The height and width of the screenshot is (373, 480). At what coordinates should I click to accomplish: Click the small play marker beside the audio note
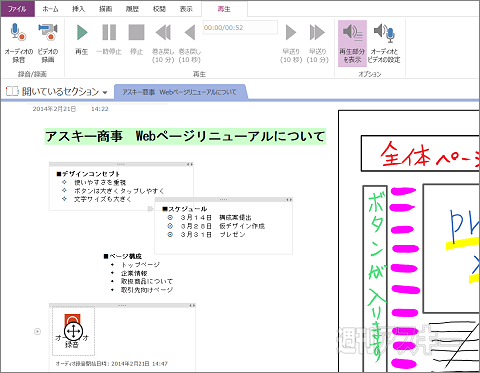pos(38,332)
